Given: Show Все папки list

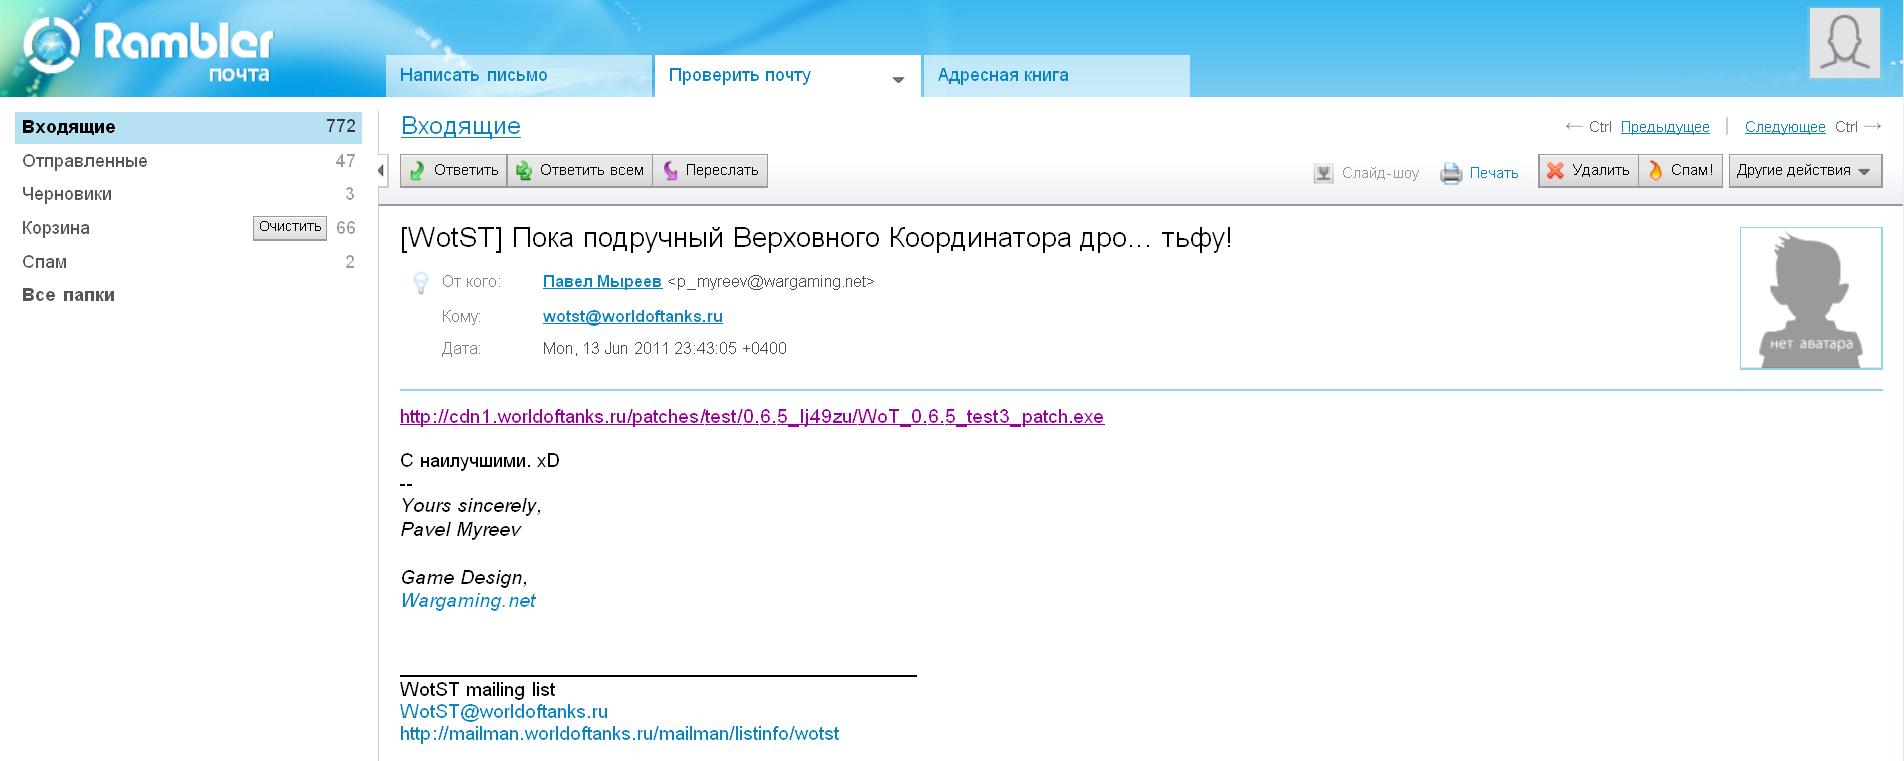Looking at the screenshot, I should (68, 295).
